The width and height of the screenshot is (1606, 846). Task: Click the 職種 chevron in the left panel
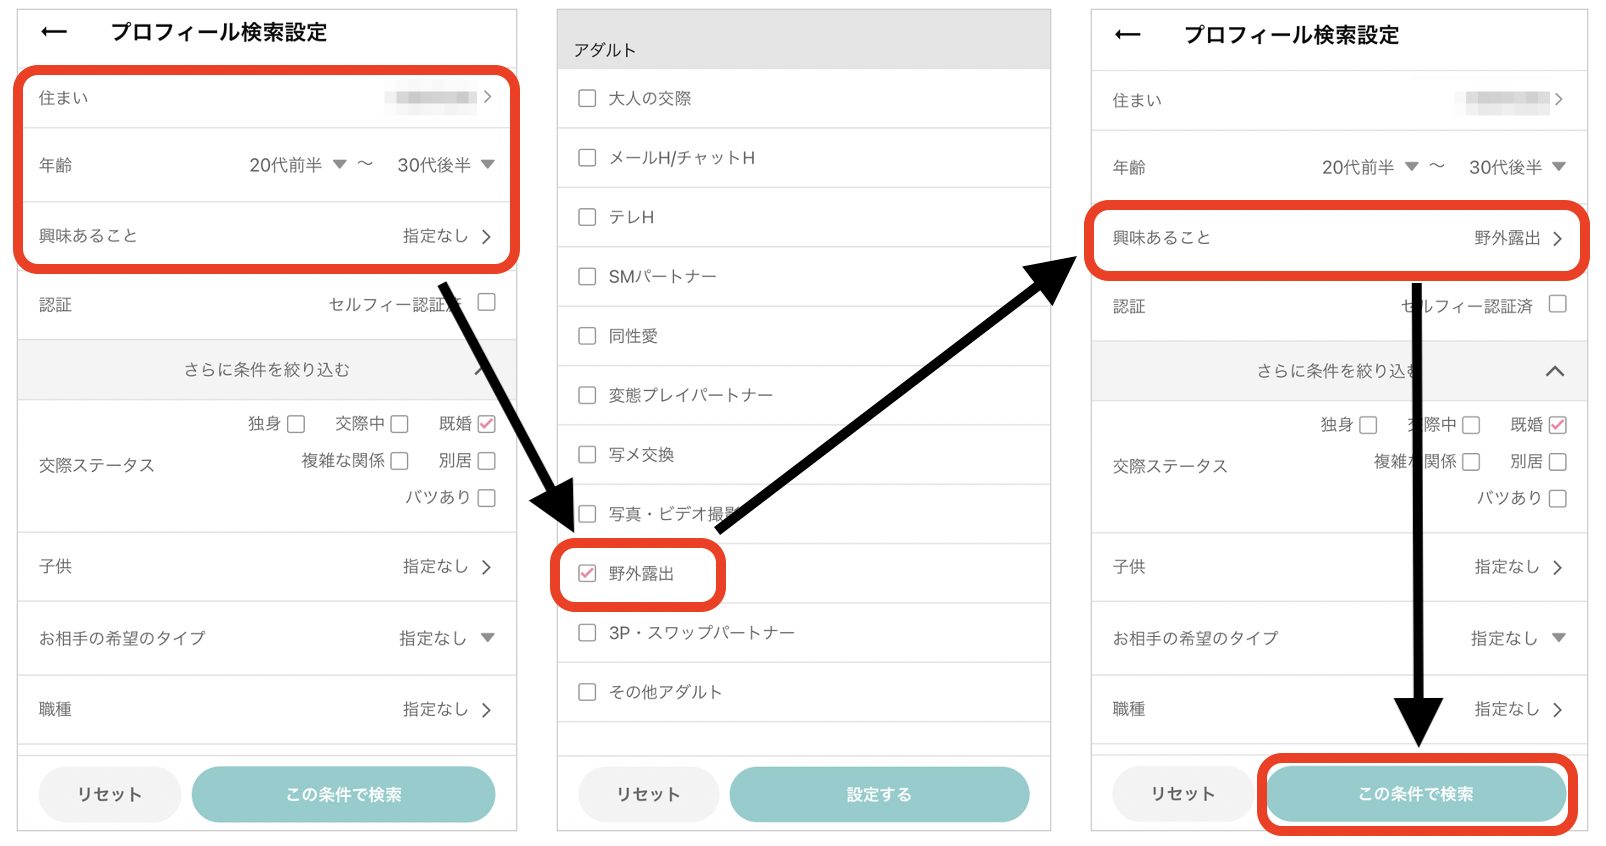pyautogui.click(x=486, y=710)
